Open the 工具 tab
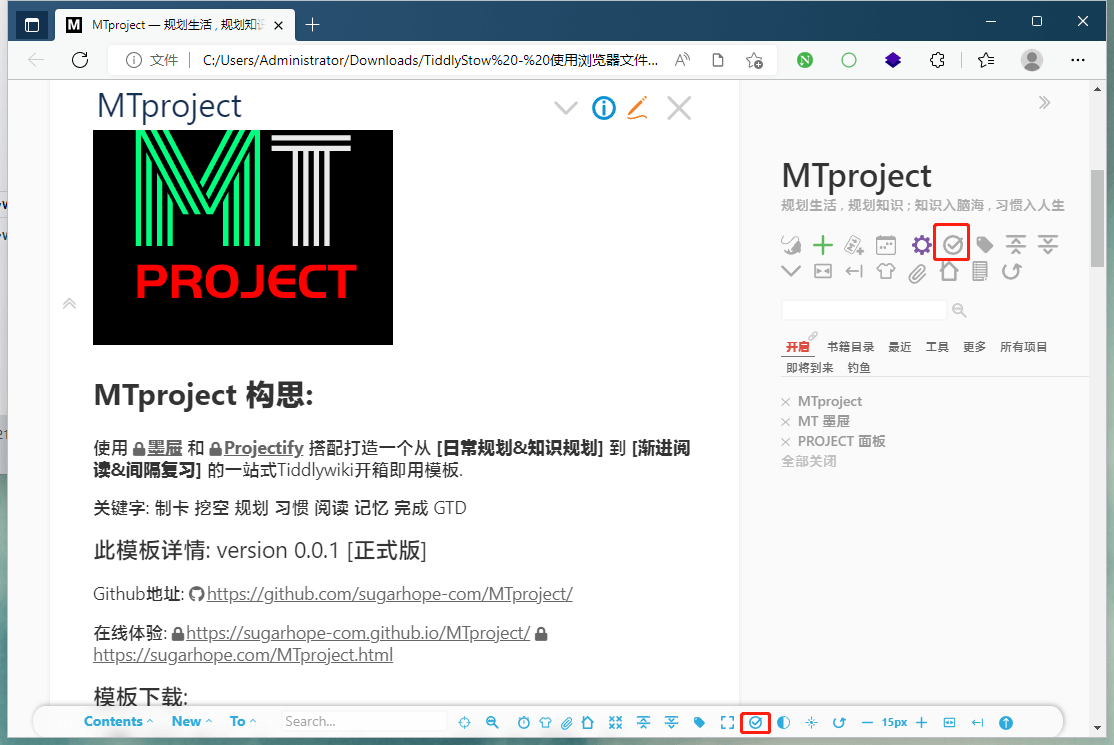 click(x=937, y=347)
